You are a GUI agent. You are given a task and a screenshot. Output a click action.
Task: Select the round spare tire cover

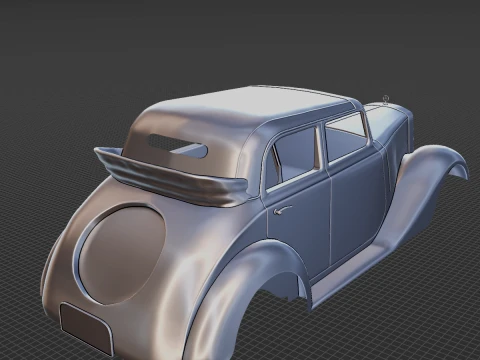click(120, 253)
